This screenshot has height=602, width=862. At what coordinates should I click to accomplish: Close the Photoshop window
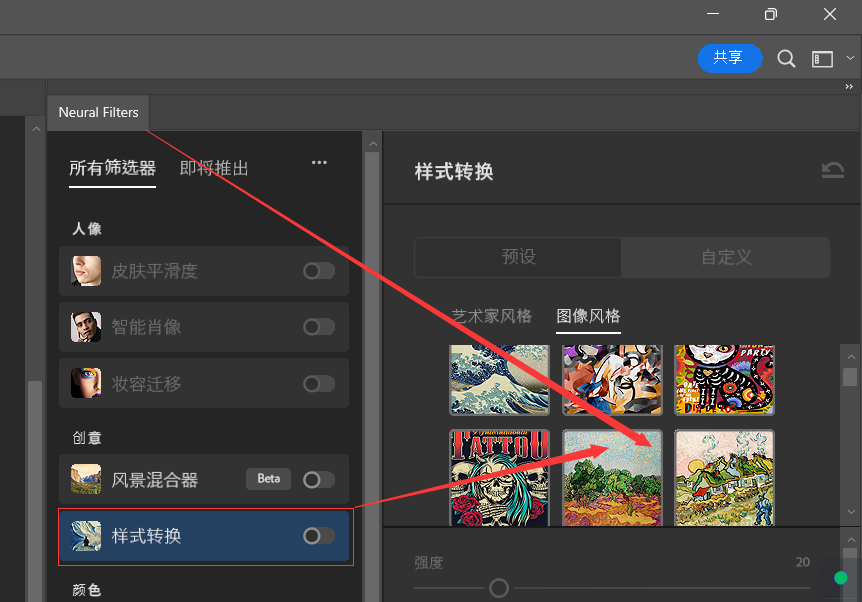tap(830, 14)
